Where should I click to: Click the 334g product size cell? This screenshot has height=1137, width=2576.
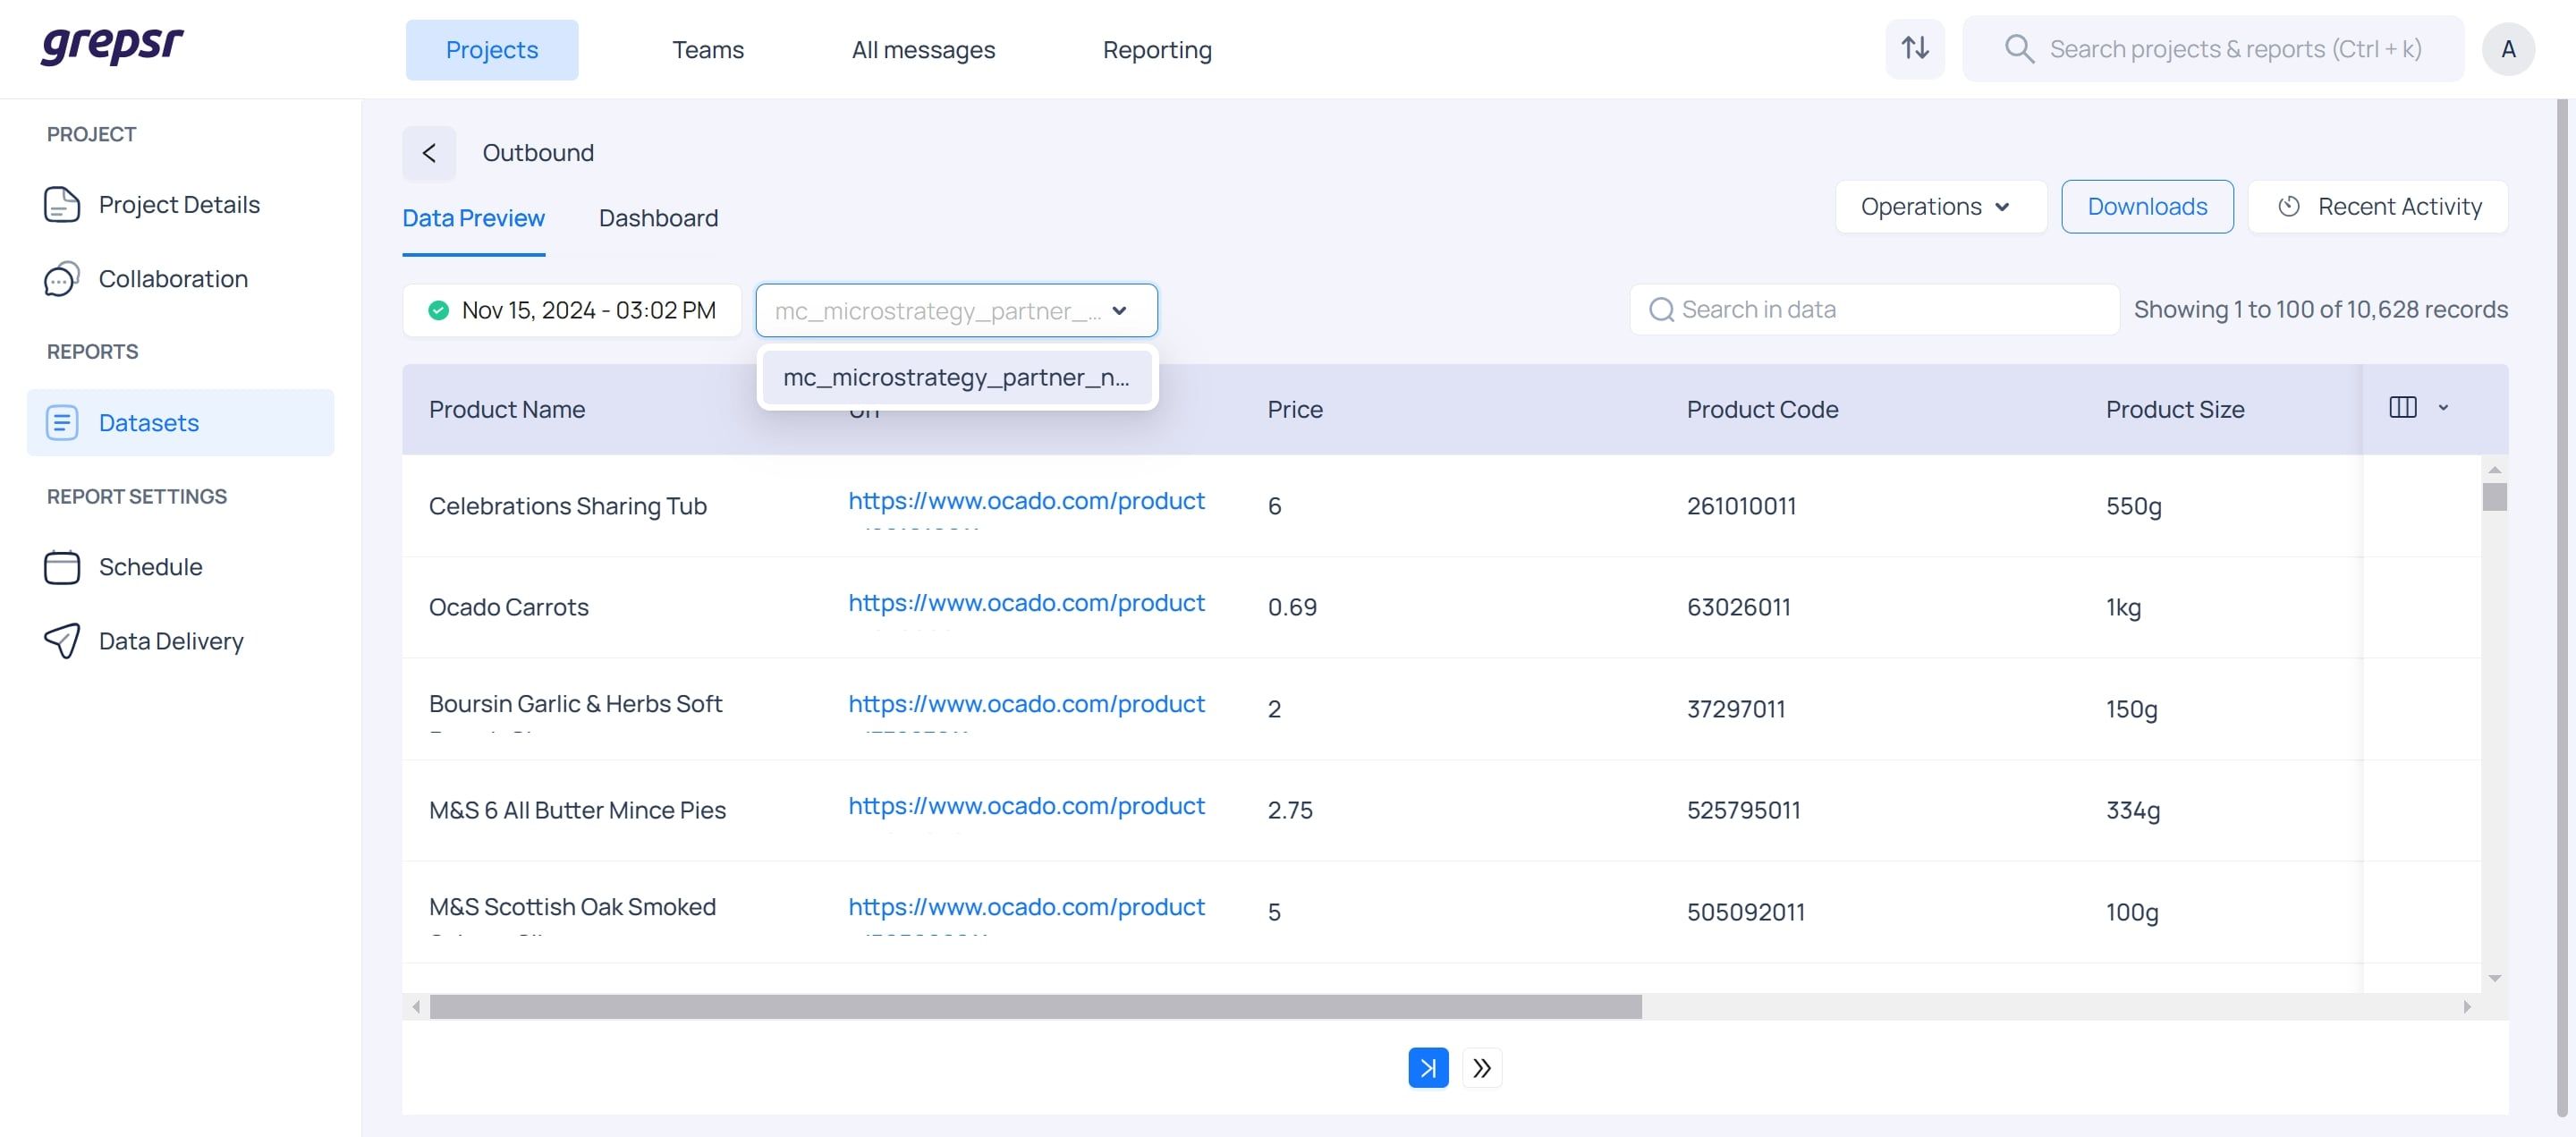pos(2133,811)
